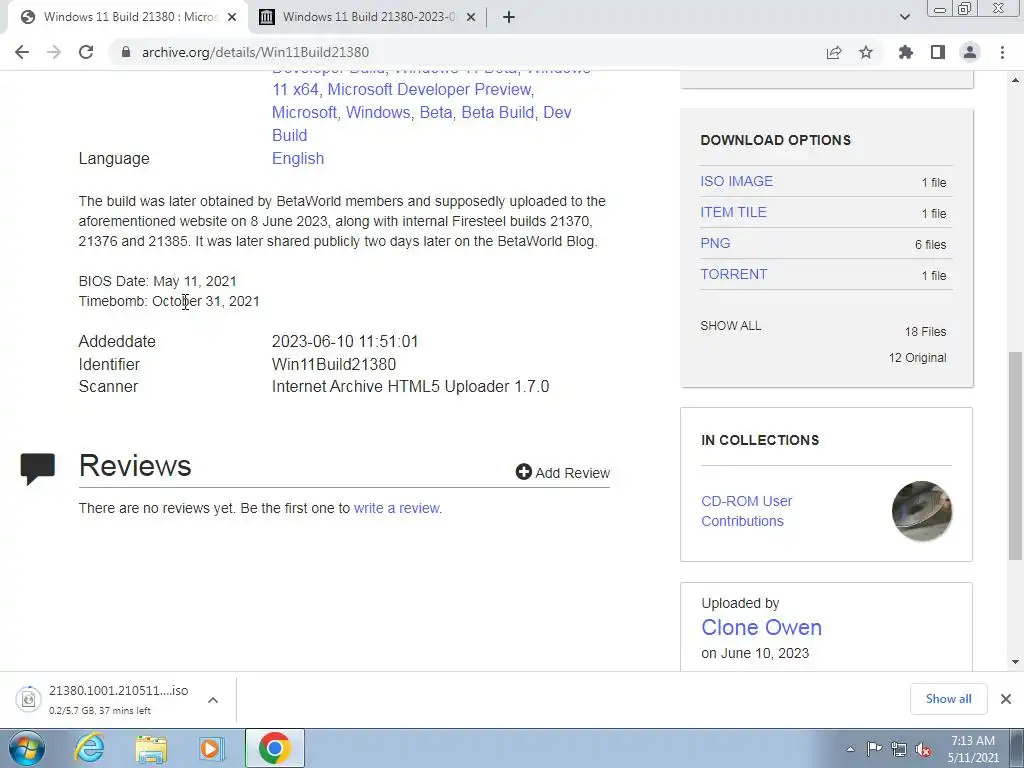Click the Beta topic tag

click(x=436, y=112)
